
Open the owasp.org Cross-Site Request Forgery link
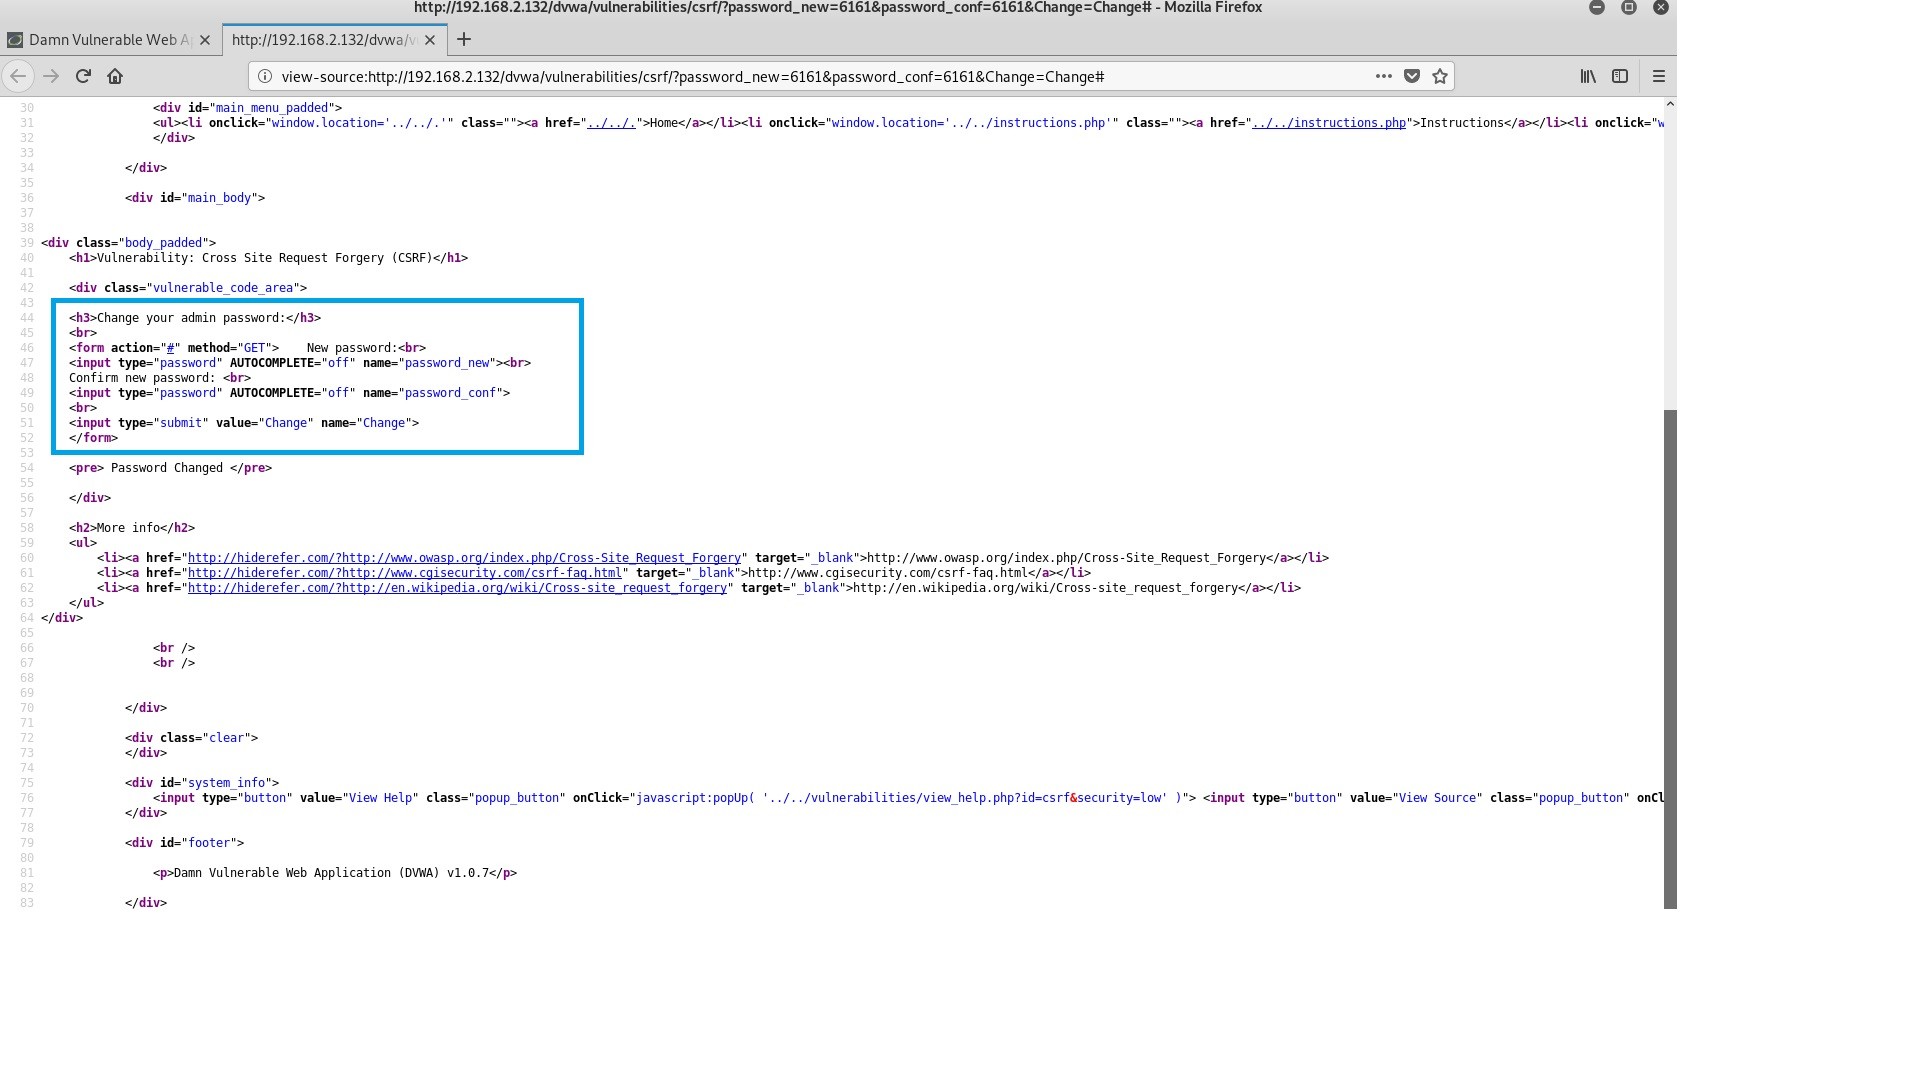(x=464, y=558)
